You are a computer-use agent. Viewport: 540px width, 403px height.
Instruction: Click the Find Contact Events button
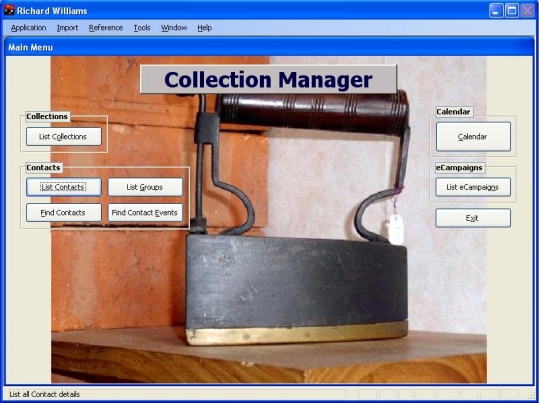(x=145, y=213)
